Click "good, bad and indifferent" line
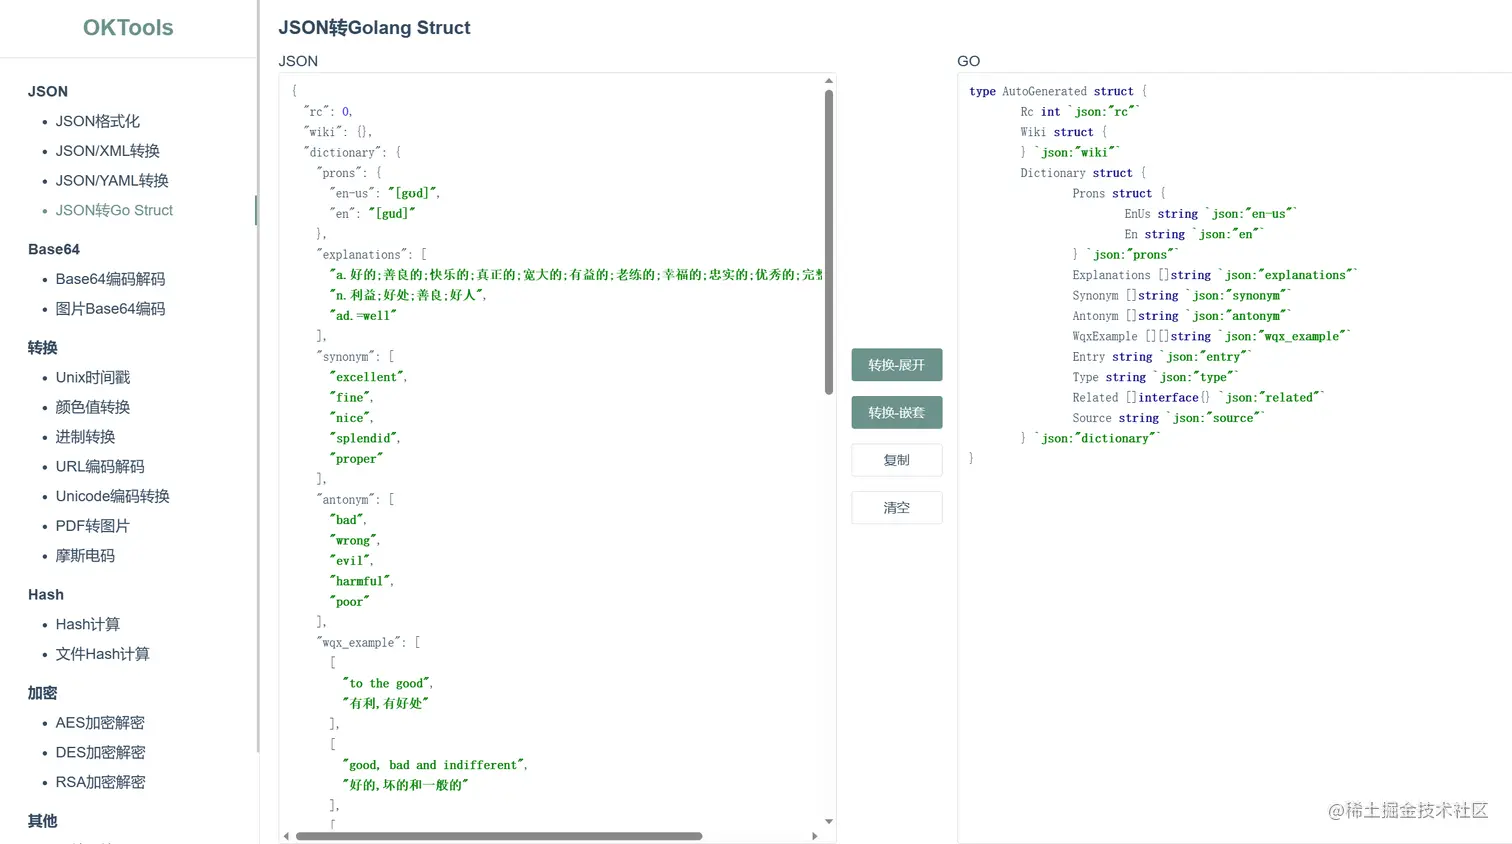The width and height of the screenshot is (1512, 844). pos(435,765)
